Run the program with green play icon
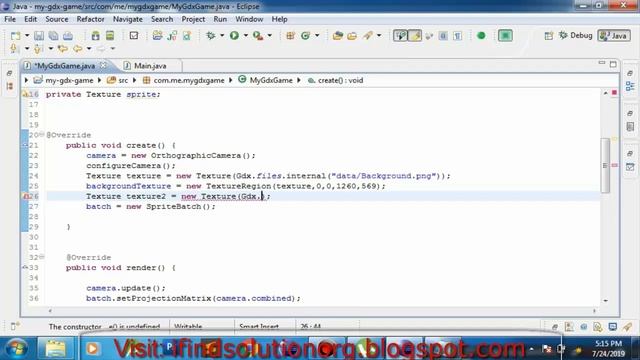This screenshot has width=640, height=360. click(x=234, y=36)
